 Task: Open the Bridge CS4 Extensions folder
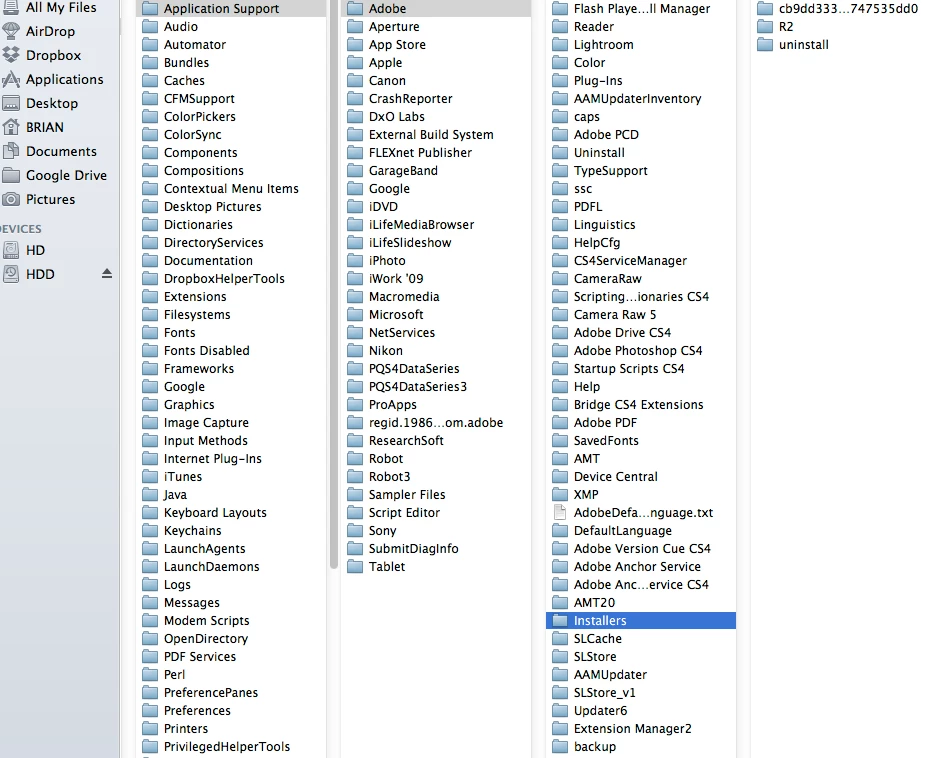pos(641,405)
